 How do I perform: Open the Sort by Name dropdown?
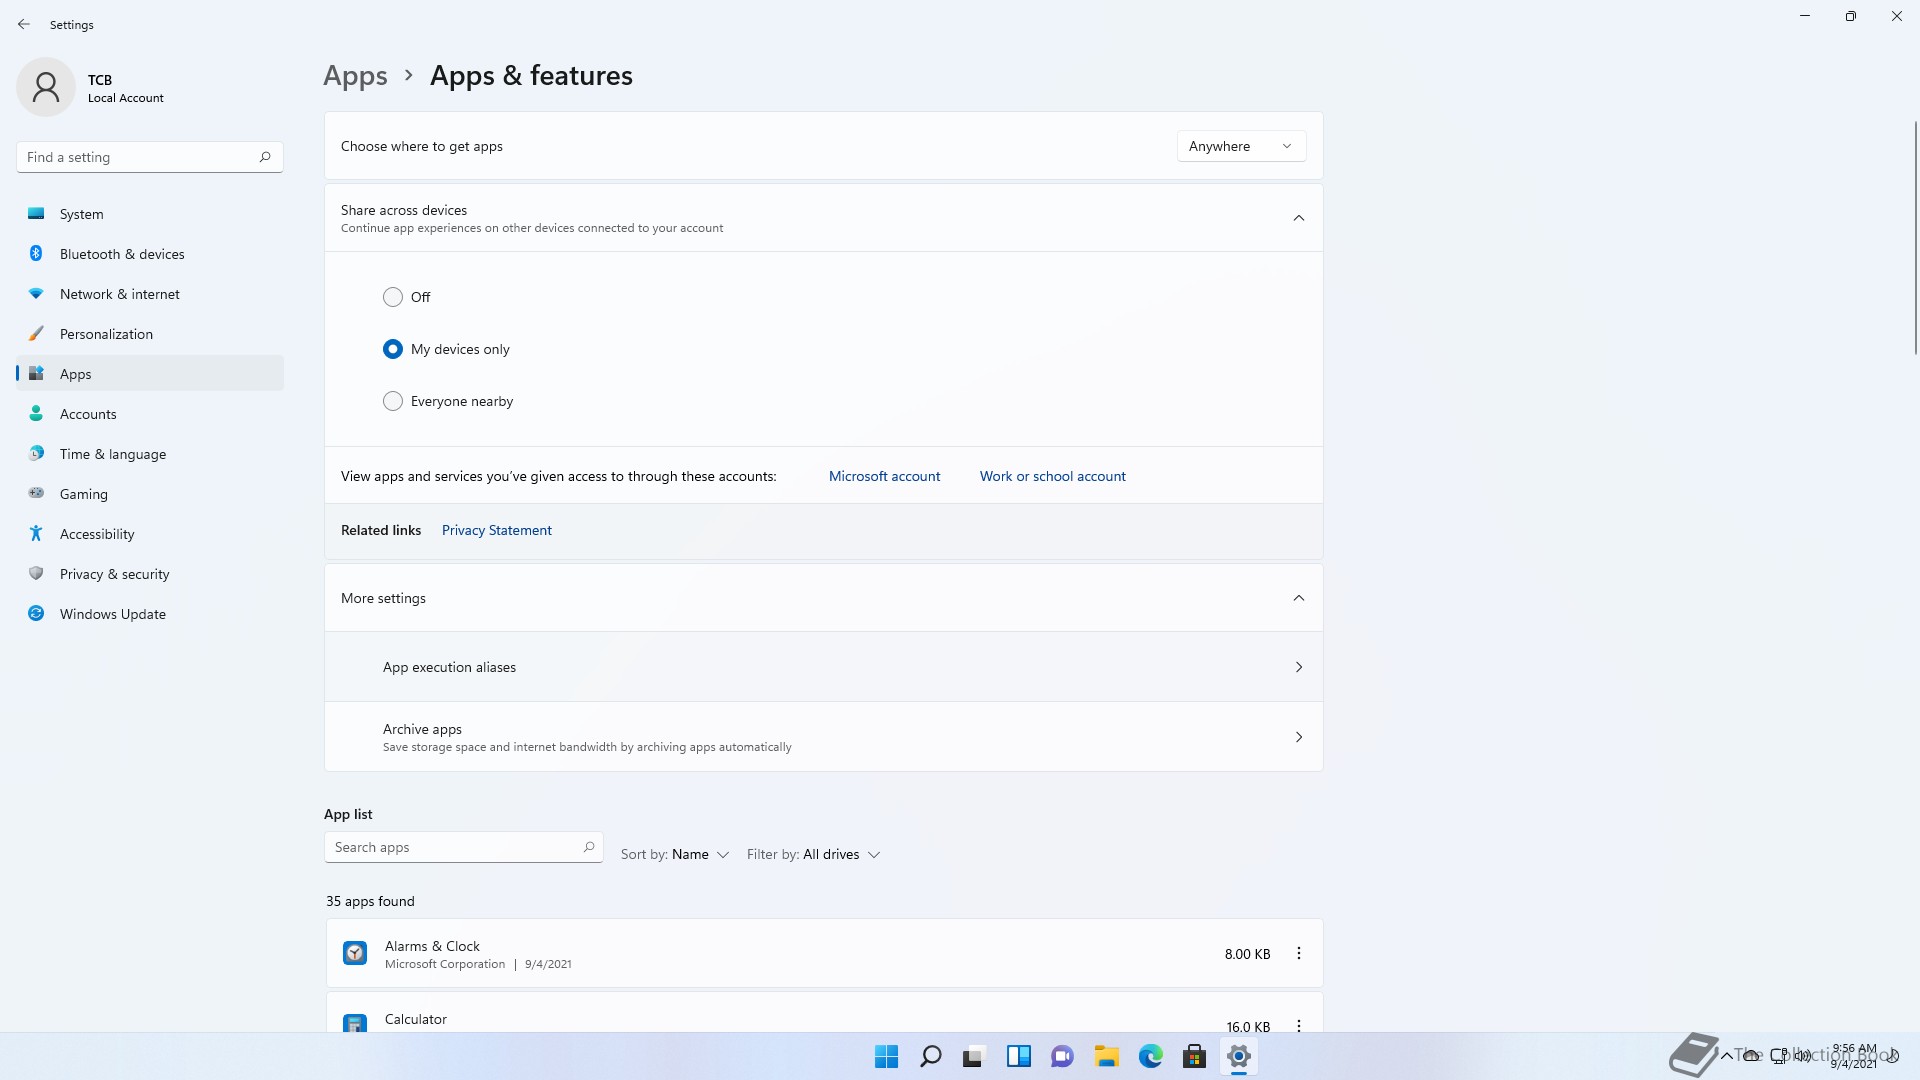pyautogui.click(x=675, y=854)
